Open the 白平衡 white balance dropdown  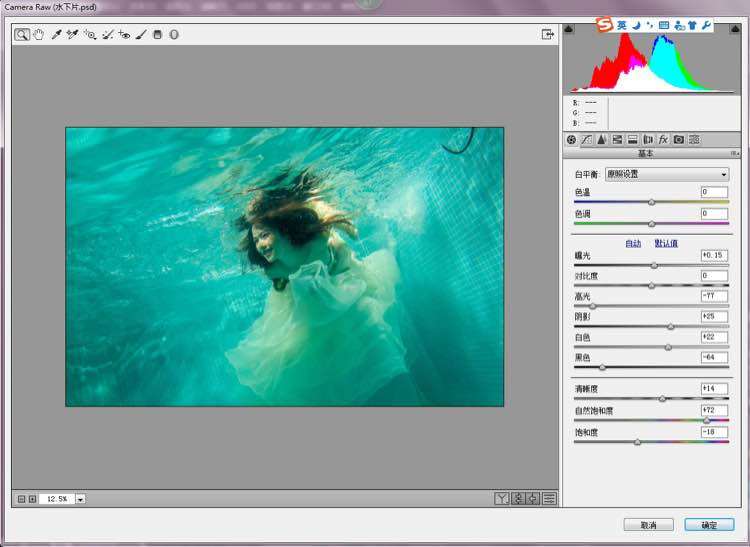coord(667,174)
